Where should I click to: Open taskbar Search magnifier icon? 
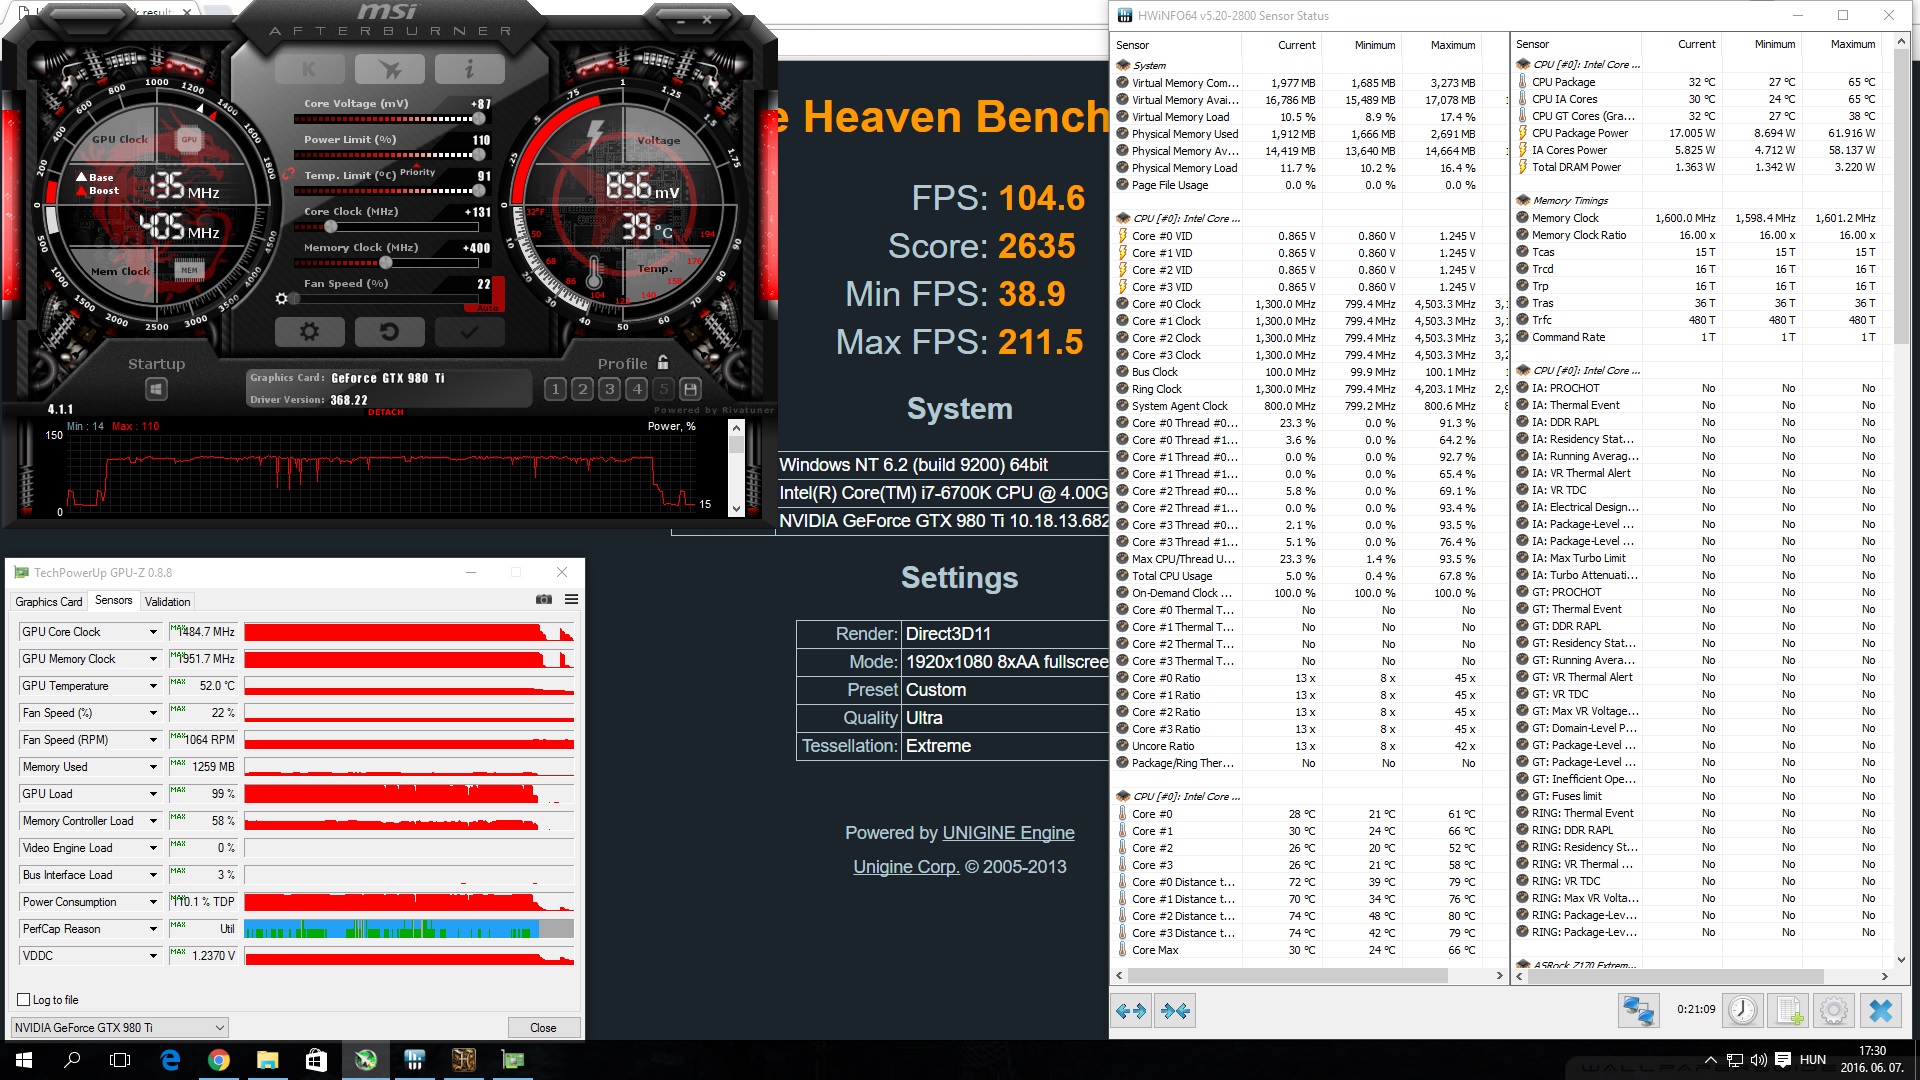click(x=72, y=1060)
